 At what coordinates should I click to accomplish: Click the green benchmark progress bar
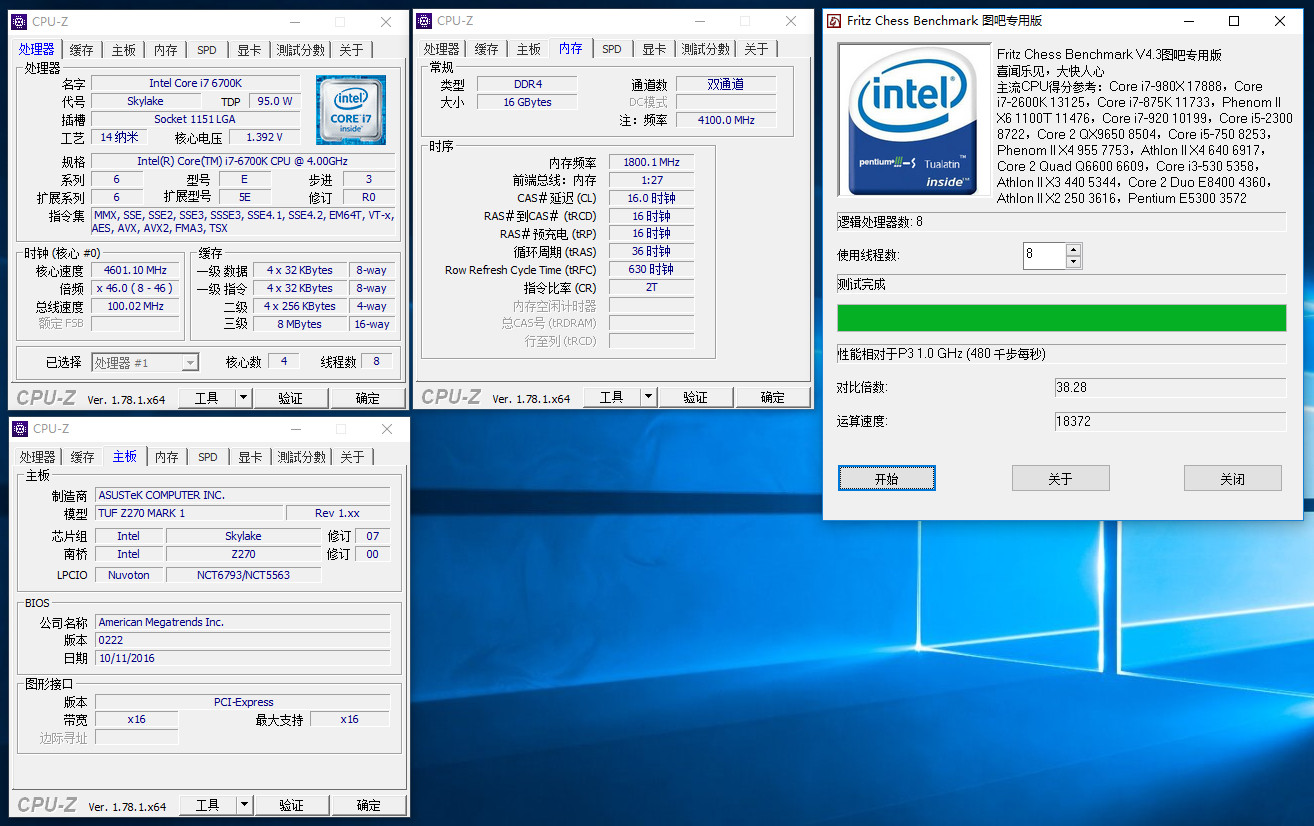tap(1061, 318)
